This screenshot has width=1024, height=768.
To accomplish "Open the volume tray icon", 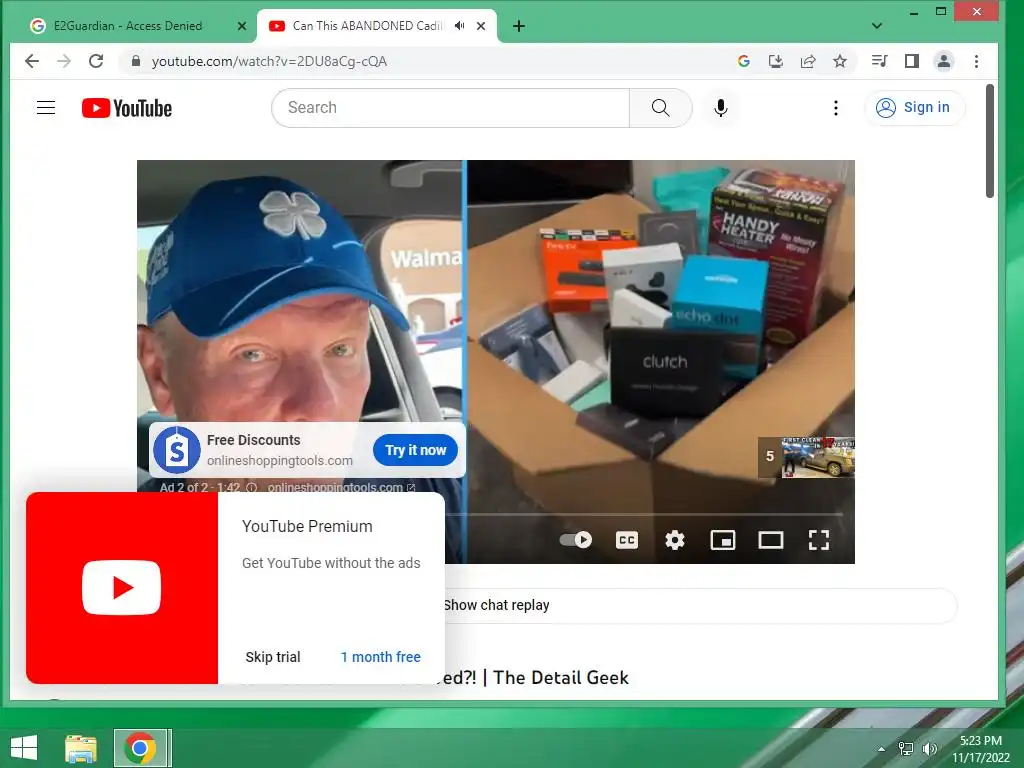I will pyautogui.click(x=929, y=749).
